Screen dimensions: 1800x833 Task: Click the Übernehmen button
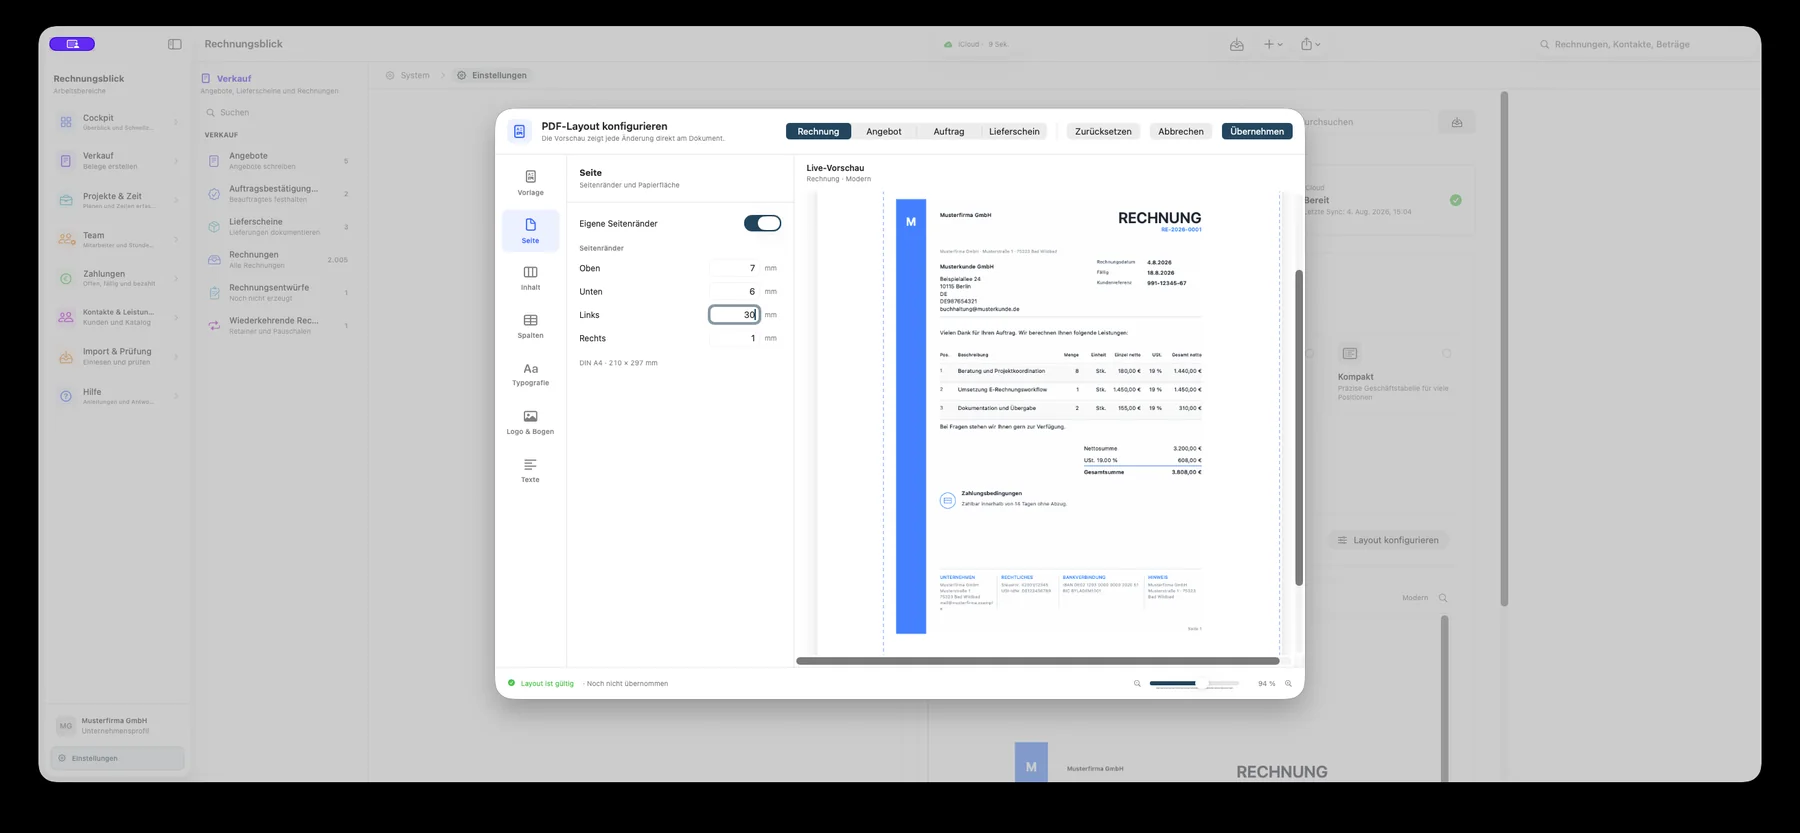pyautogui.click(x=1257, y=132)
